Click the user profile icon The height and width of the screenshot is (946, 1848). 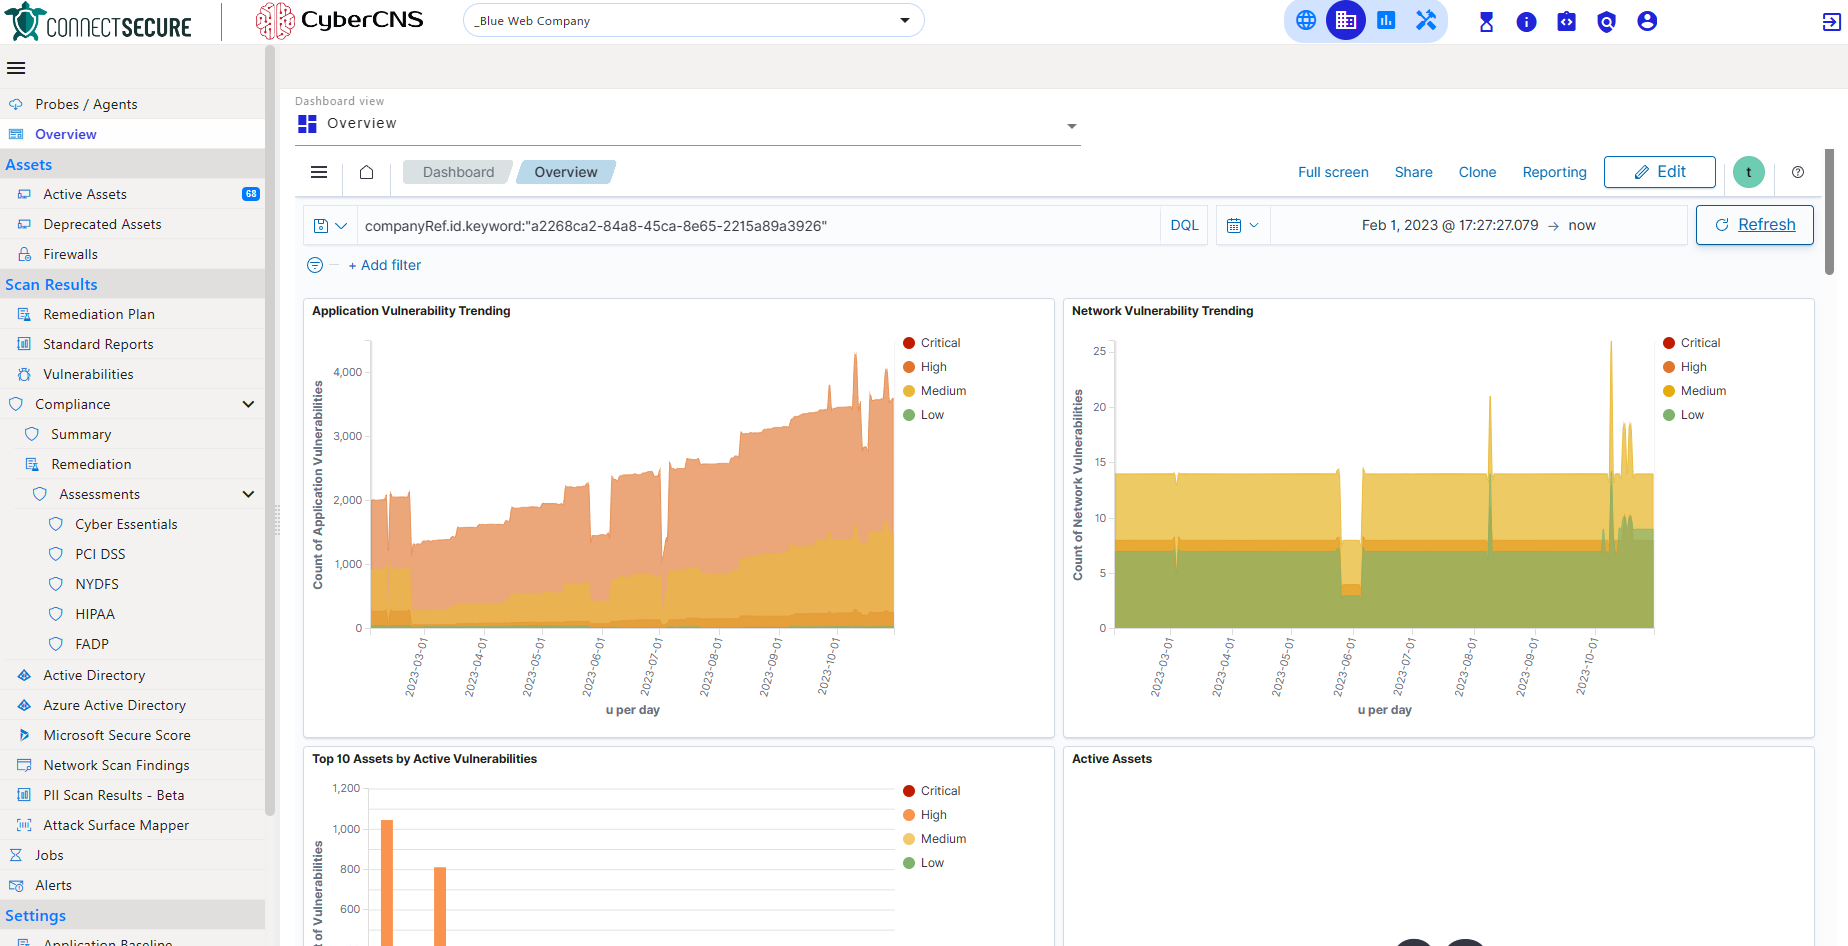click(1646, 20)
